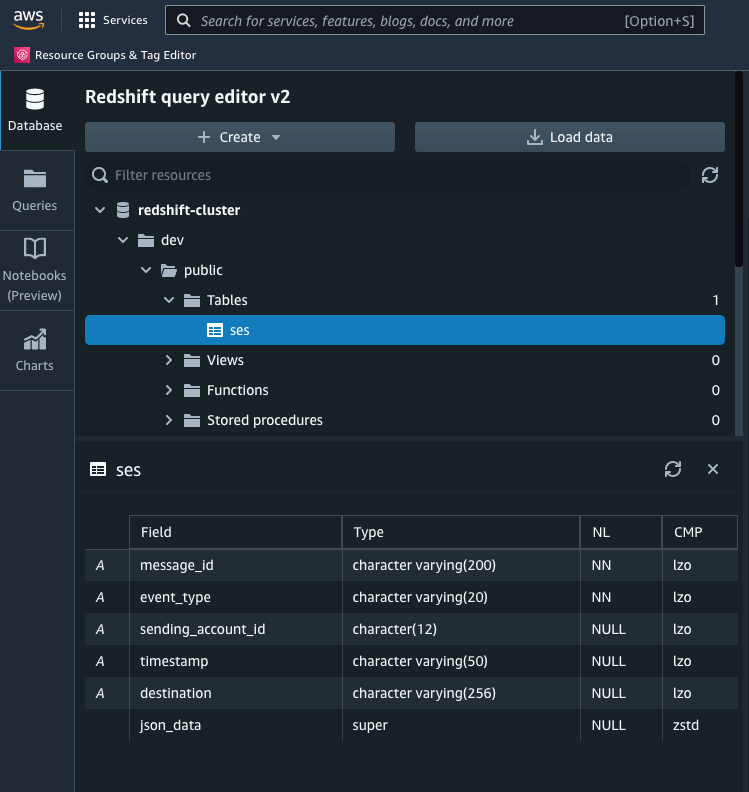Image resolution: width=749 pixels, height=792 pixels.
Task: Click the magnifier icon in Filter resources
Action: [100, 175]
